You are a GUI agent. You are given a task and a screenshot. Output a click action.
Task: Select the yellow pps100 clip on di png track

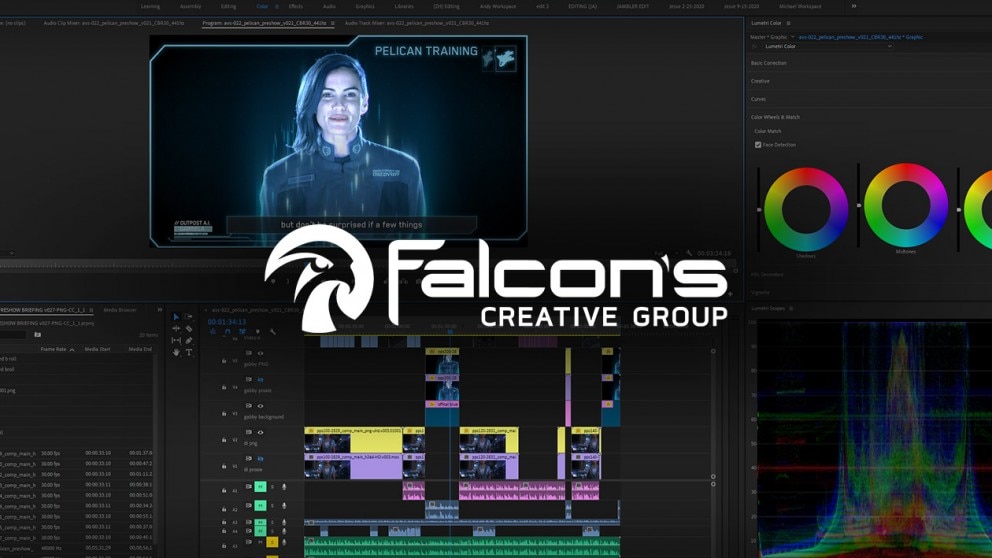(353, 440)
